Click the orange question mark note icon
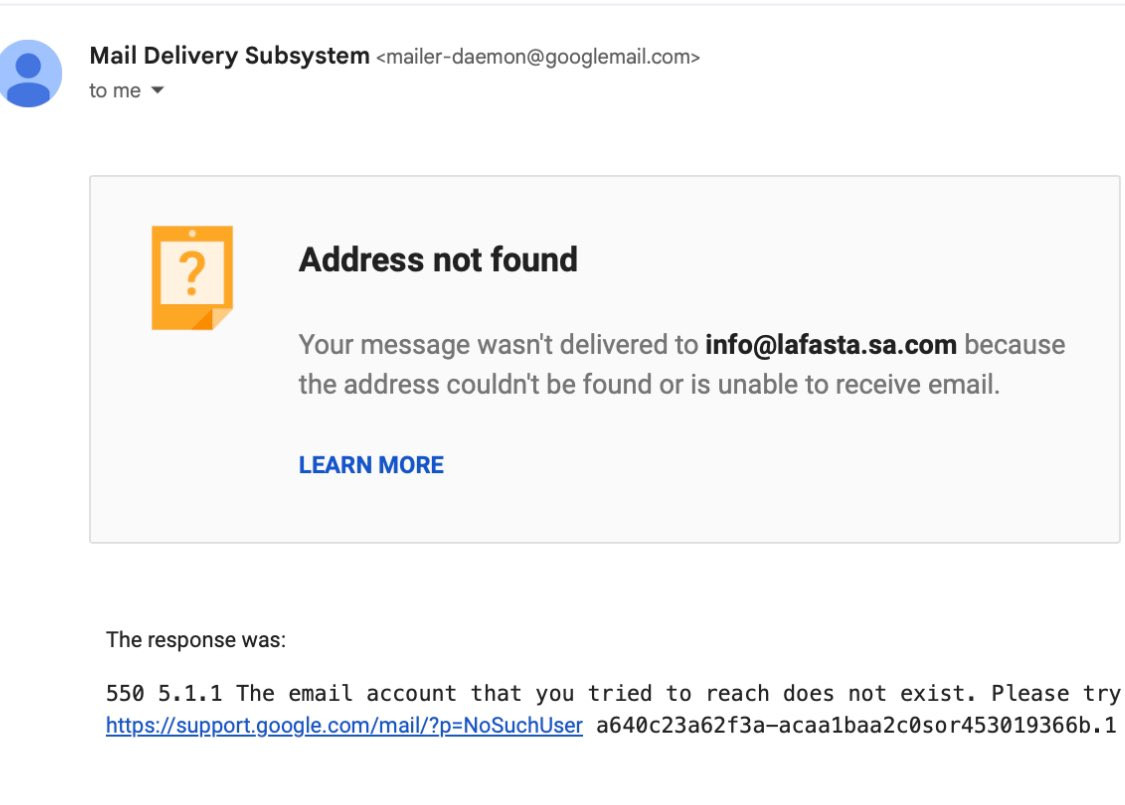 (192, 277)
